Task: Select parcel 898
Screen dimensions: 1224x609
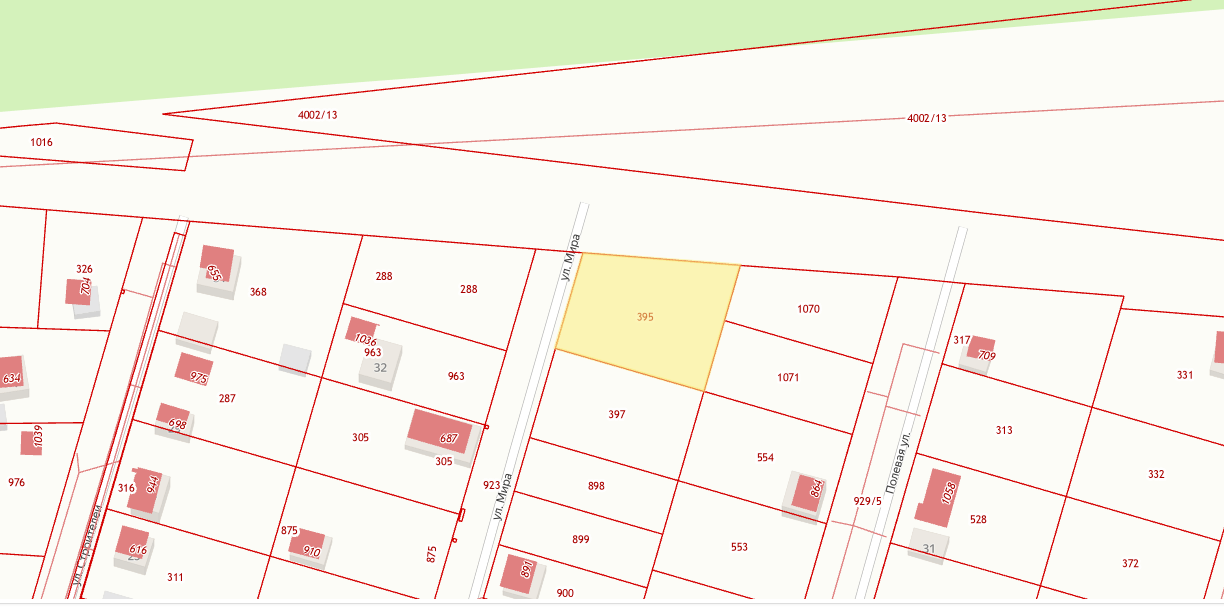Action: pos(596,486)
